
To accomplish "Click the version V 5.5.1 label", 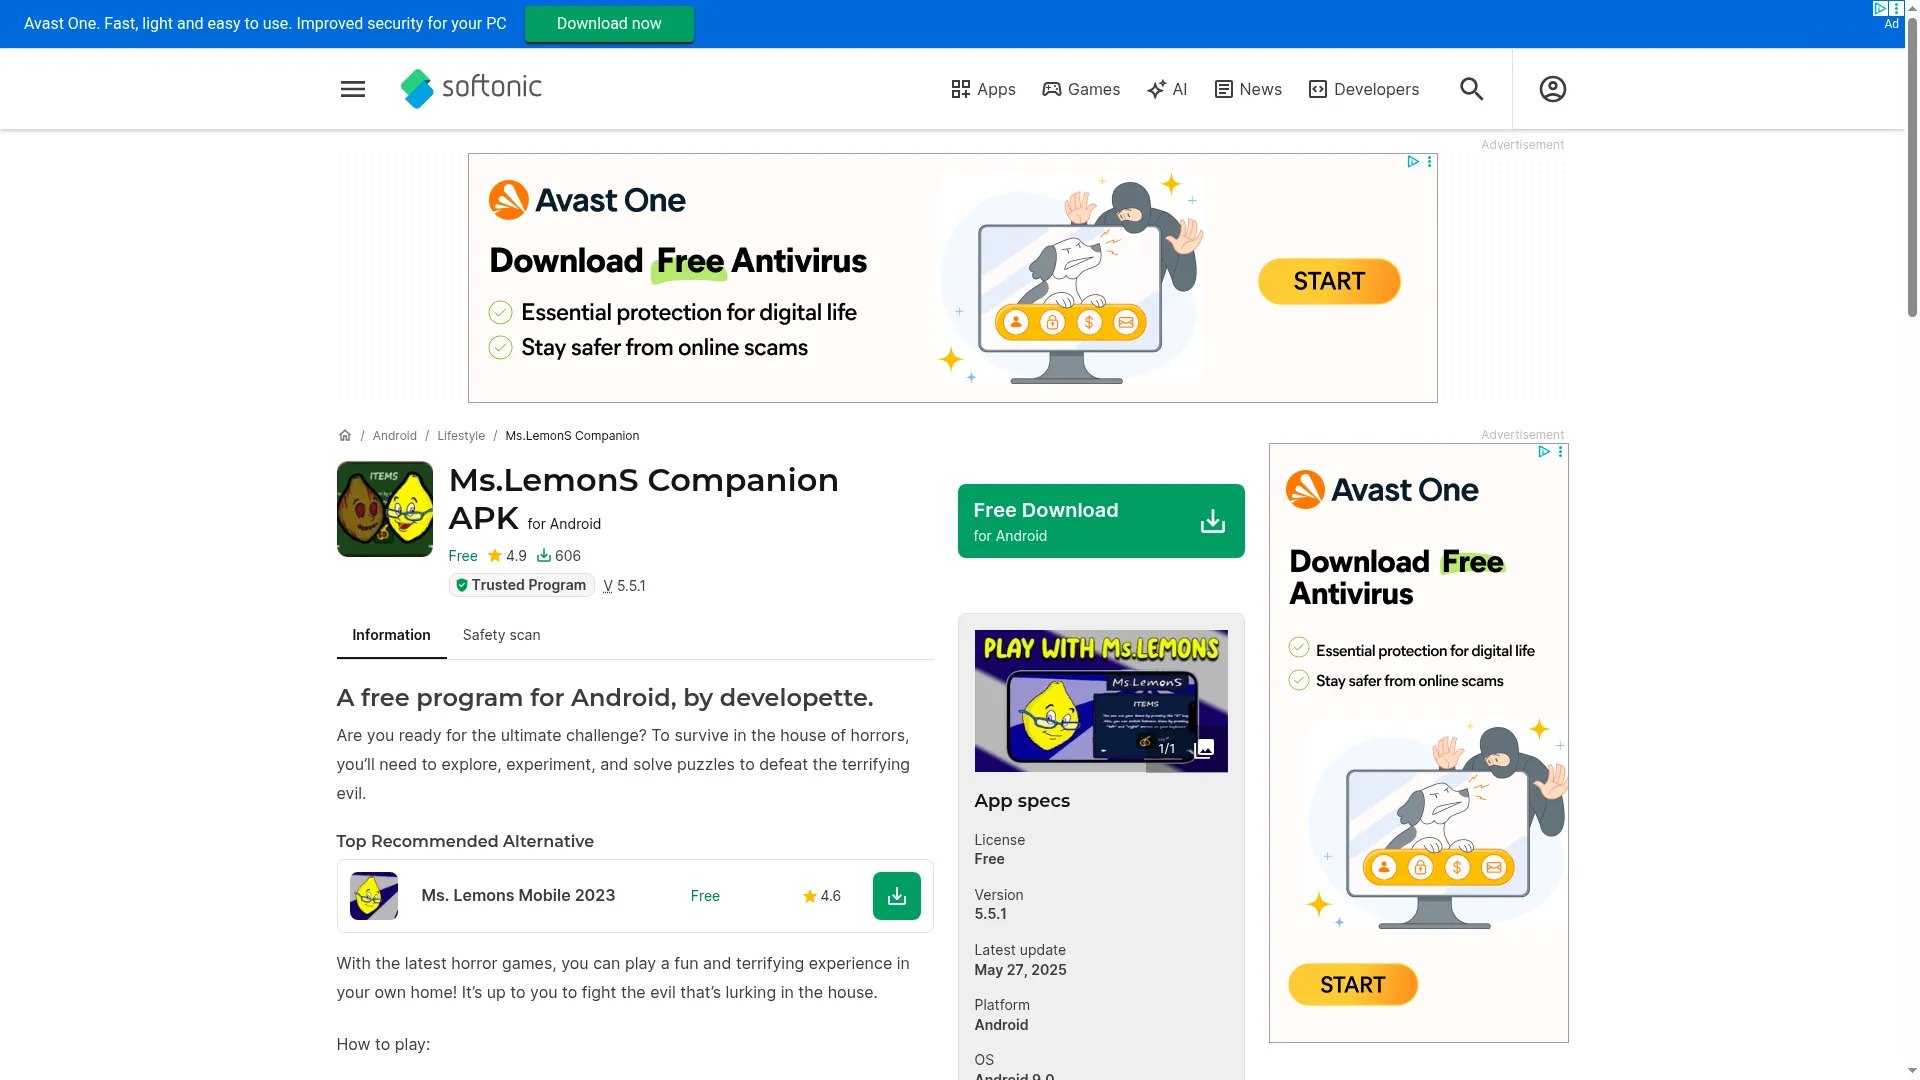I will click(624, 586).
